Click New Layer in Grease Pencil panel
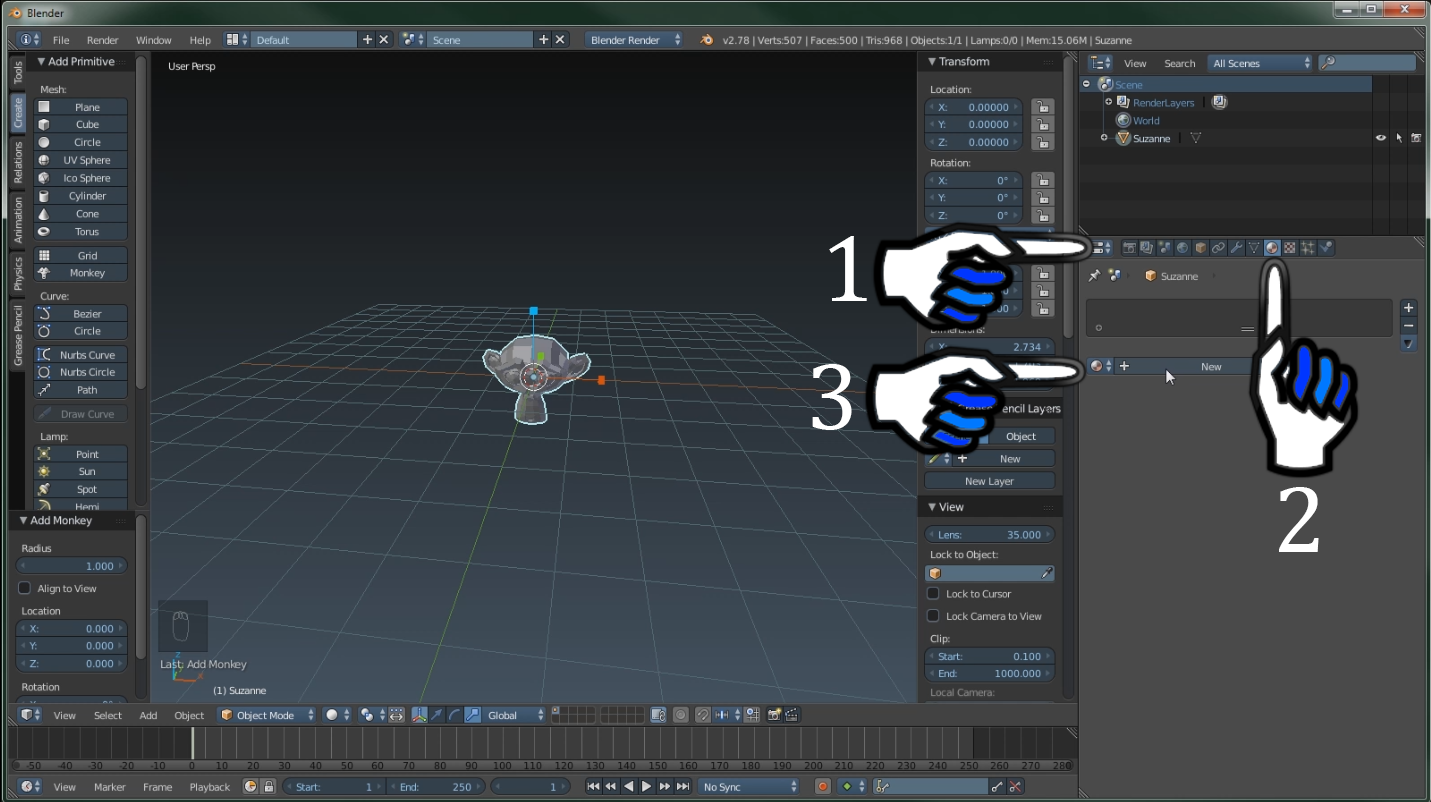The width and height of the screenshot is (1431, 802). point(989,481)
